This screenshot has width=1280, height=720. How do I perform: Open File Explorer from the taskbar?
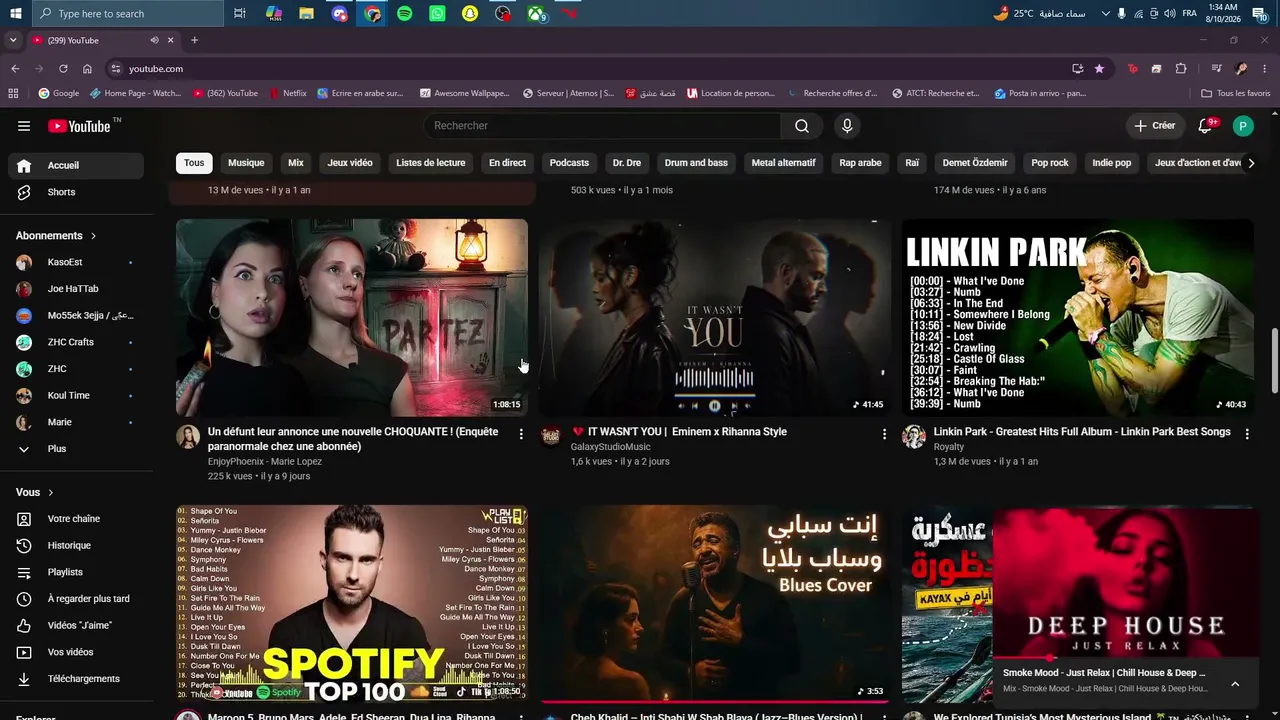[306, 13]
